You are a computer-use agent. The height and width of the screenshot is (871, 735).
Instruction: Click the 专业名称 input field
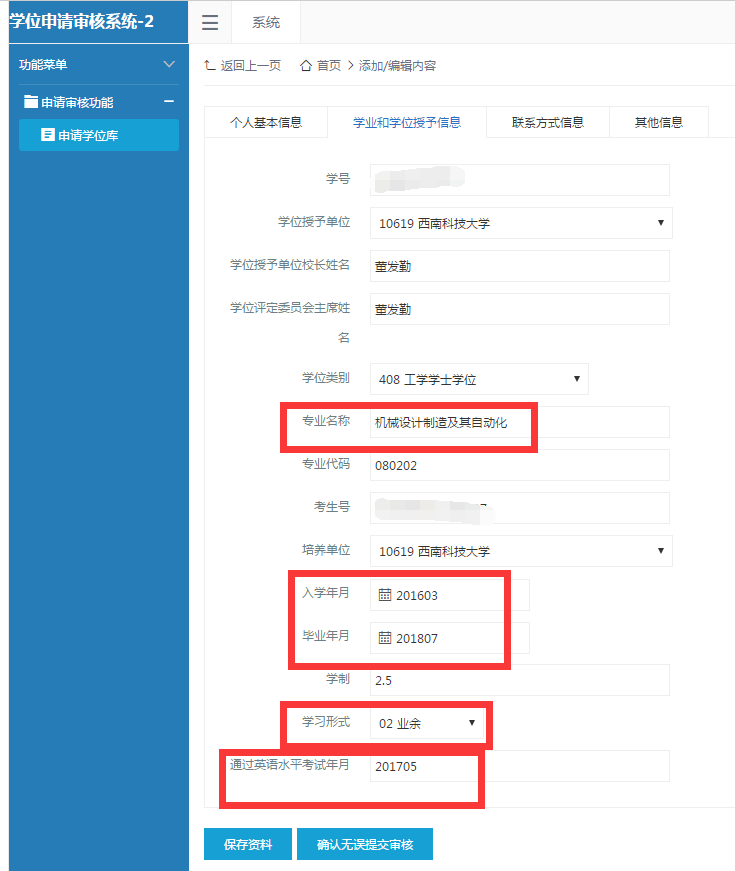[519, 422]
